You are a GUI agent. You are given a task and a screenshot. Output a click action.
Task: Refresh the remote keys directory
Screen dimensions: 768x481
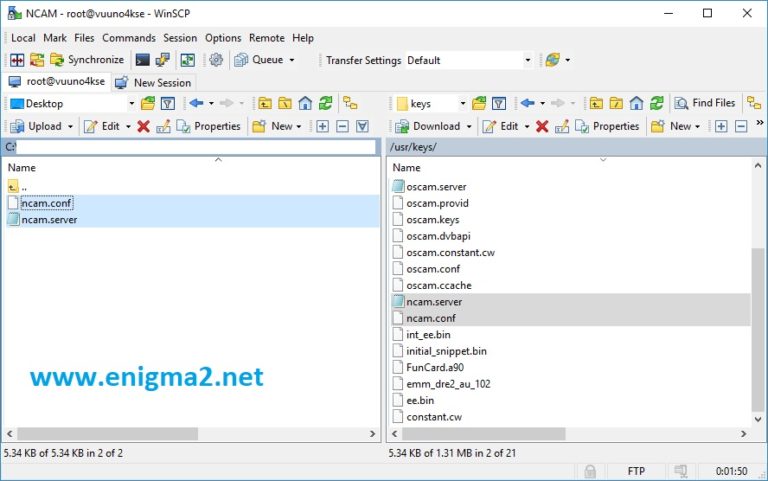click(x=656, y=103)
